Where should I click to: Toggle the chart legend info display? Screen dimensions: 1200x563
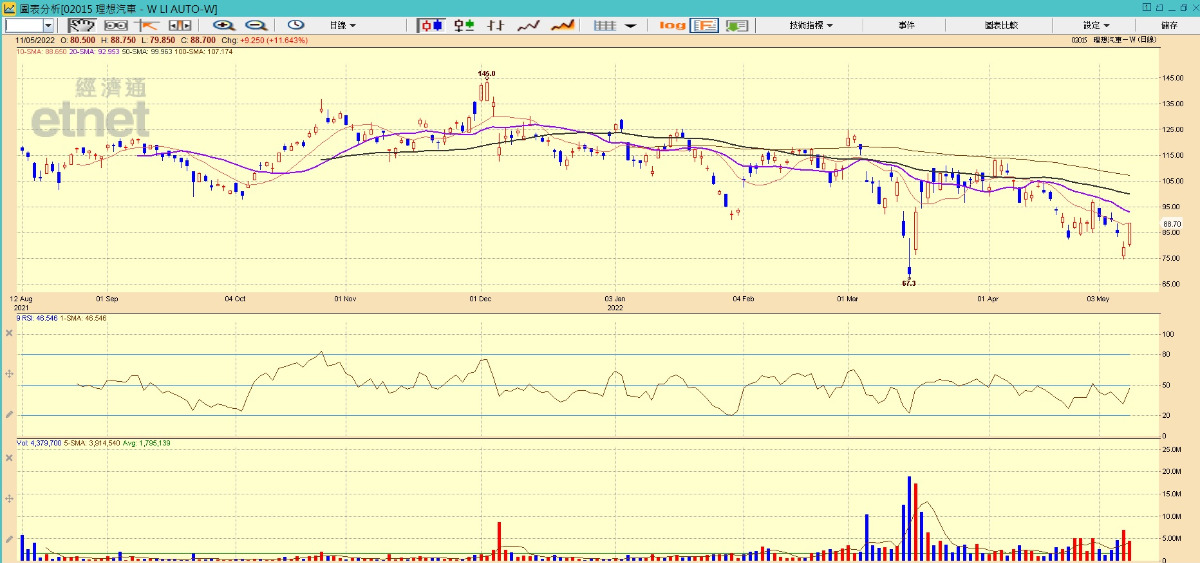[705, 25]
